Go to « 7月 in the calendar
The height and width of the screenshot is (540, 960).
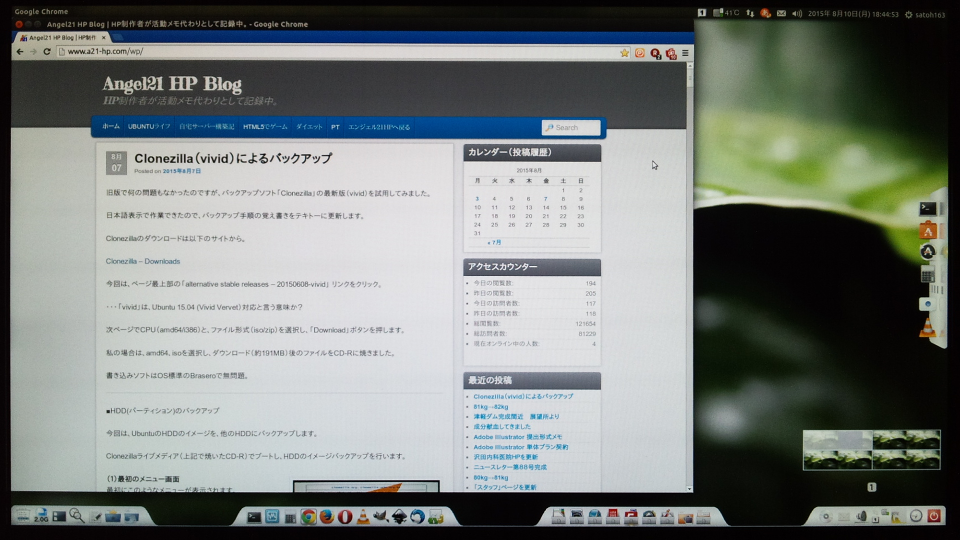(x=494, y=242)
